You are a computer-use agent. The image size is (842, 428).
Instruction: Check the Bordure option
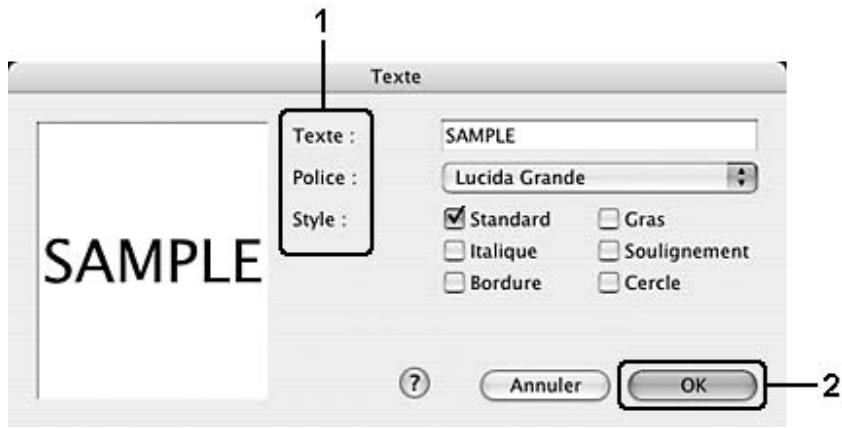click(x=454, y=283)
